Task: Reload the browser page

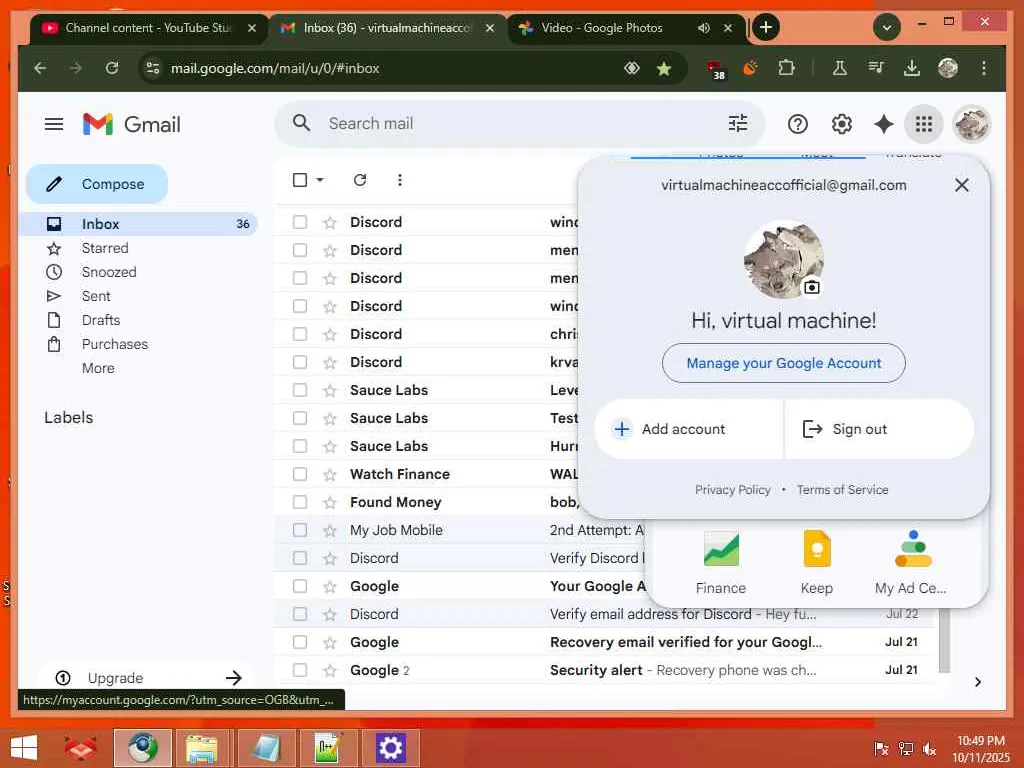Action: pos(112,68)
